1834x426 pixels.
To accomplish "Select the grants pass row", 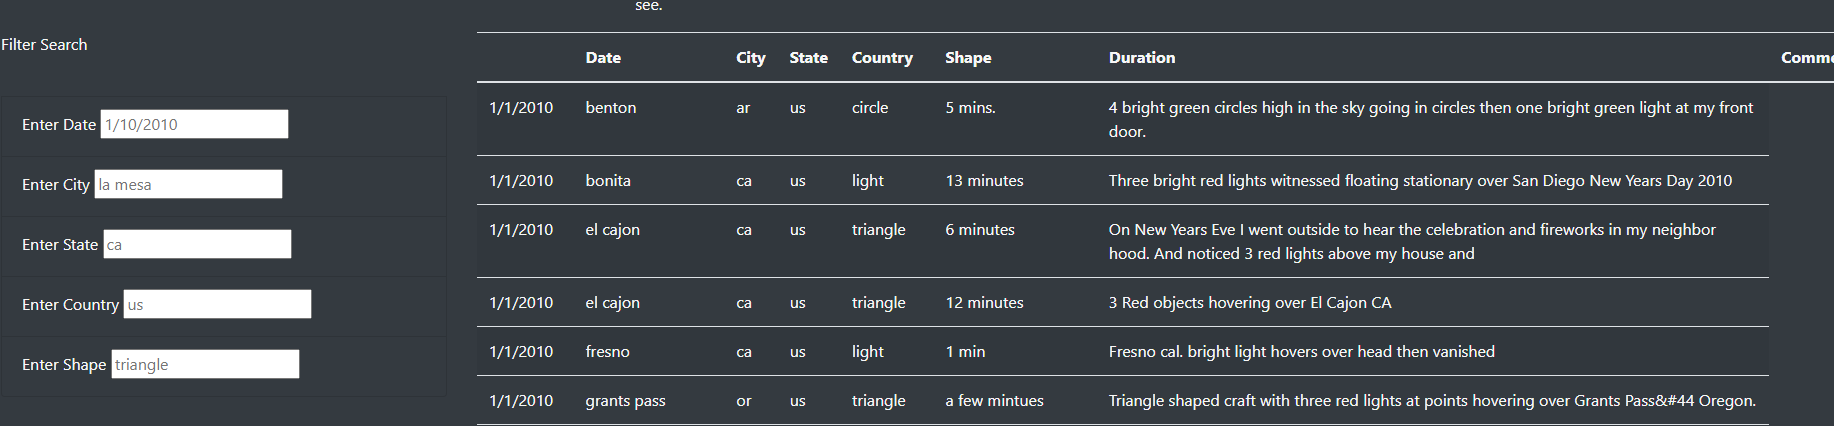I will (1122, 401).
